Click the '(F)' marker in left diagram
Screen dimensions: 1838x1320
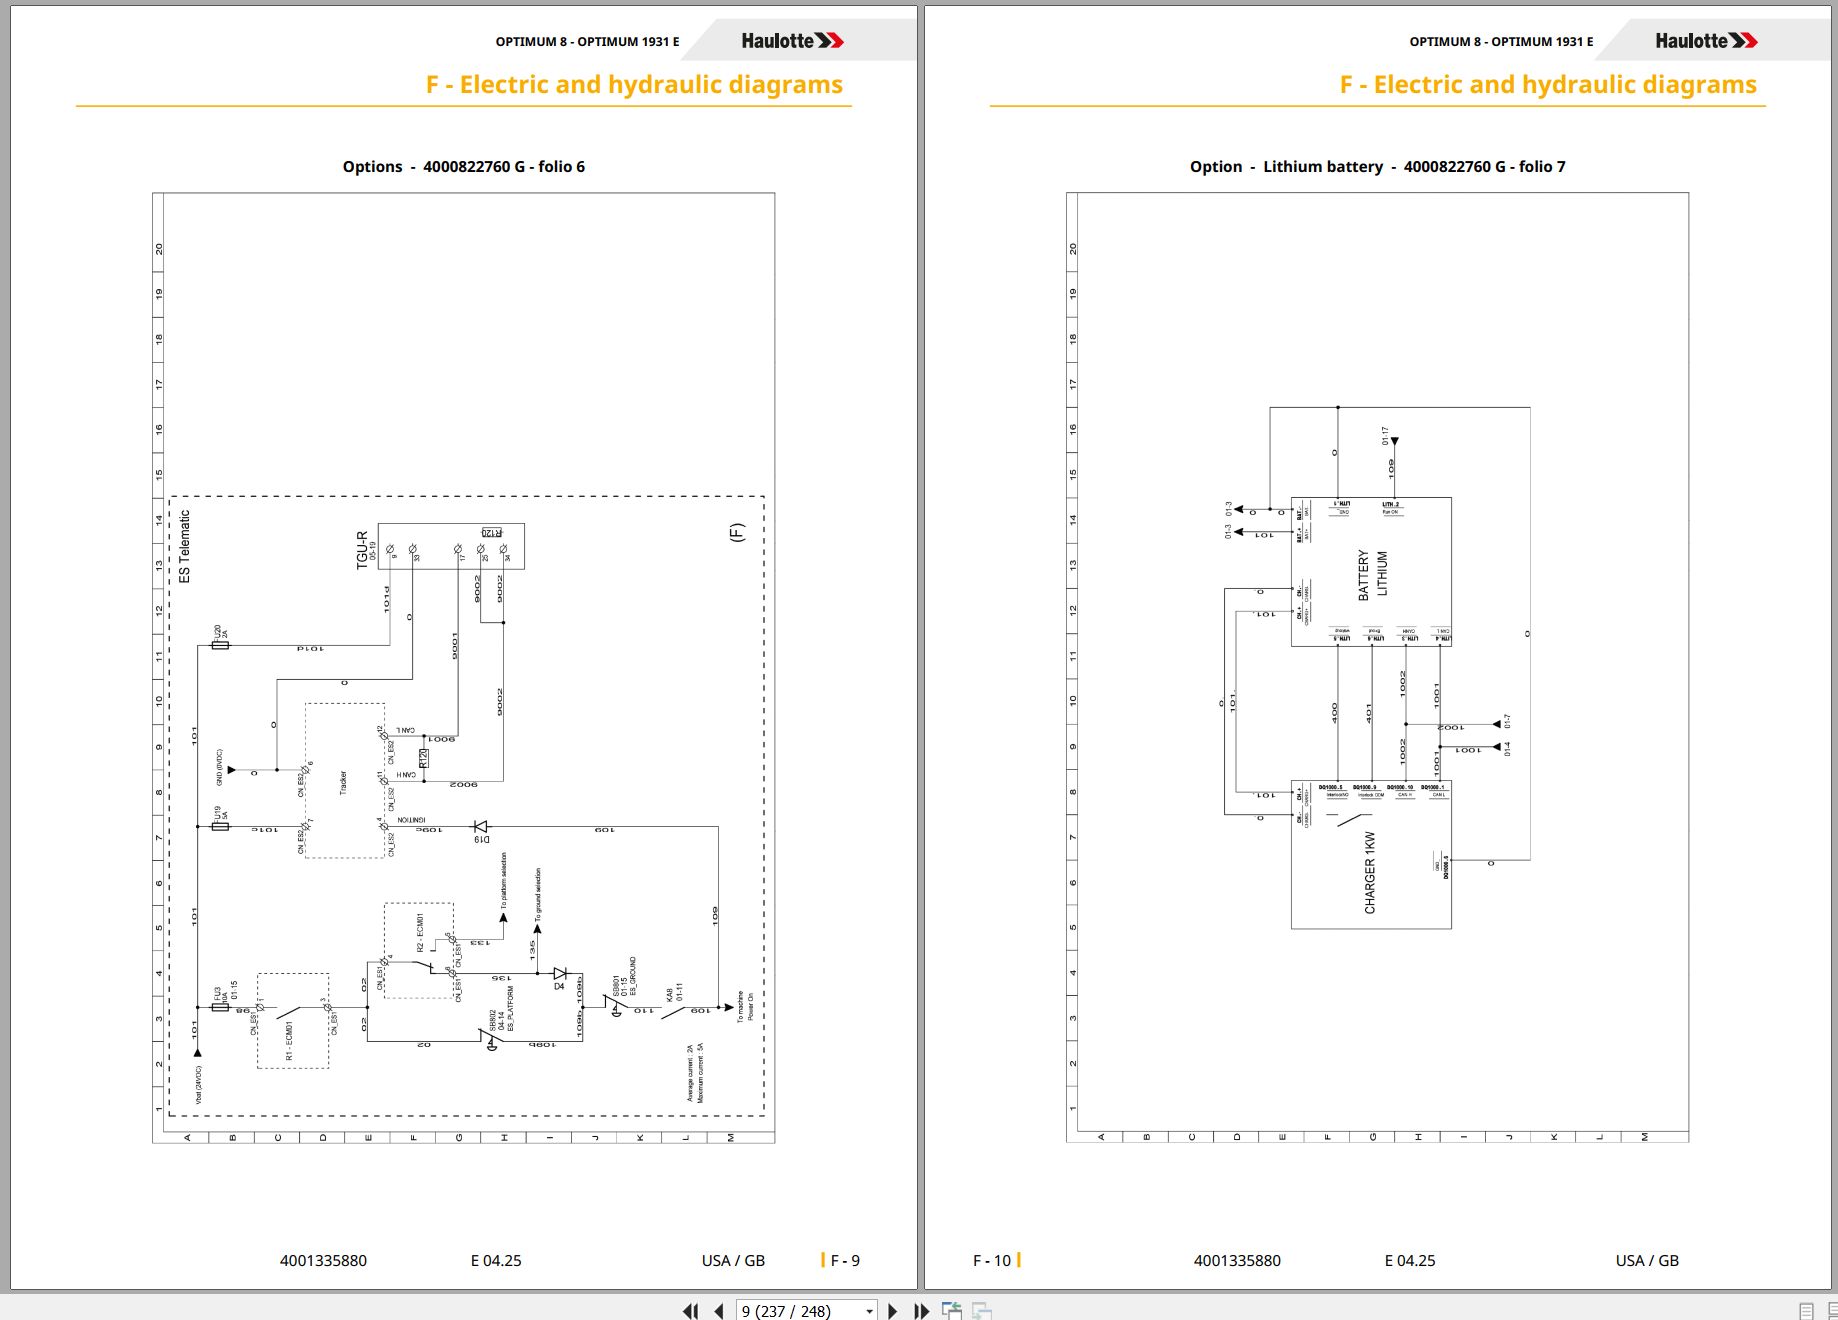pos(738,532)
